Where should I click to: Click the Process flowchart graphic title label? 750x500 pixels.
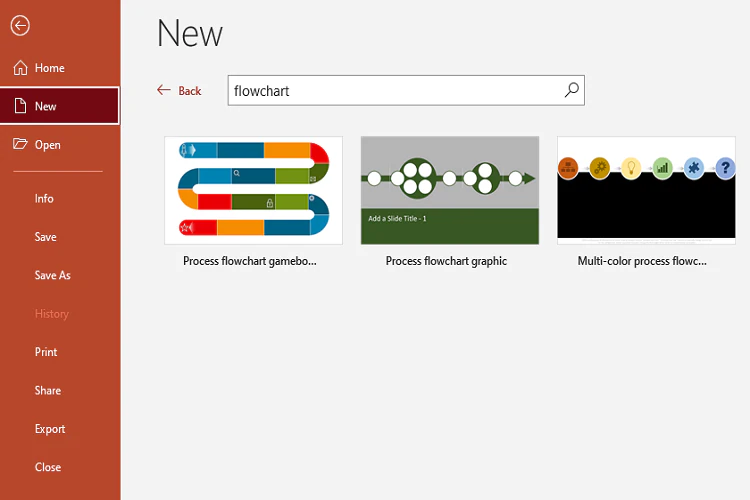point(446,261)
